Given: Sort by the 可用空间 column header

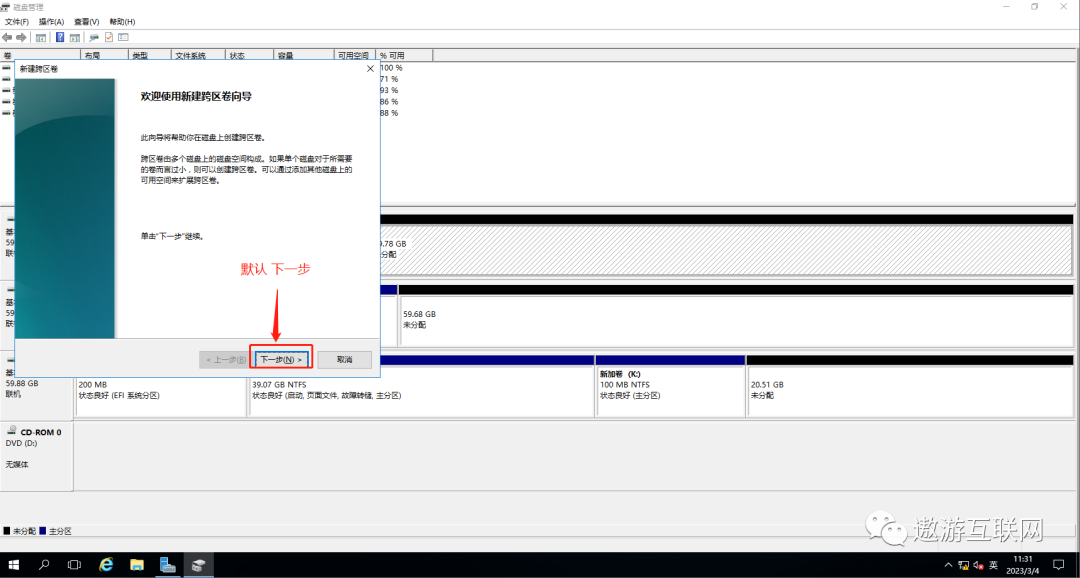Looking at the screenshot, I should (x=355, y=55).
